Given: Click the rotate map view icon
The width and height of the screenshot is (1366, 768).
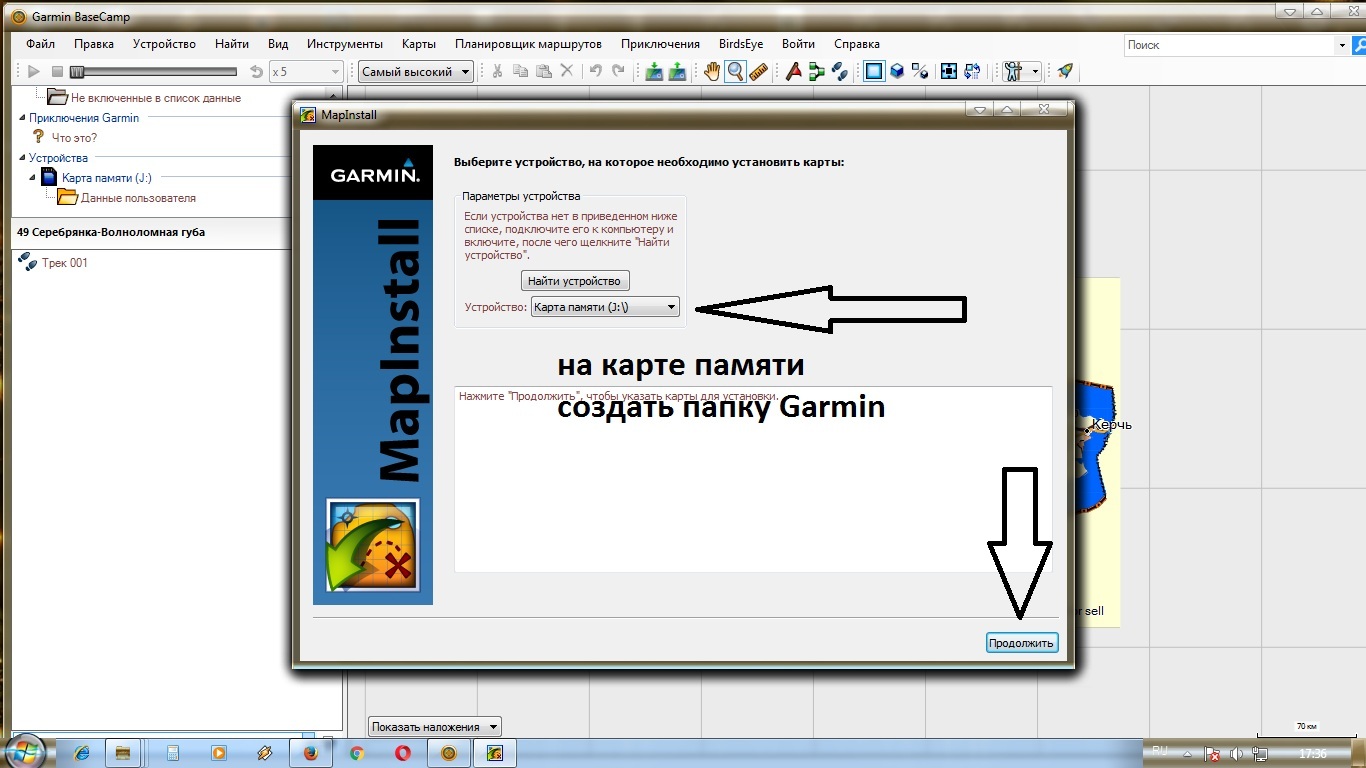Looking at the screenshot, I should click(x=972, y=72).
